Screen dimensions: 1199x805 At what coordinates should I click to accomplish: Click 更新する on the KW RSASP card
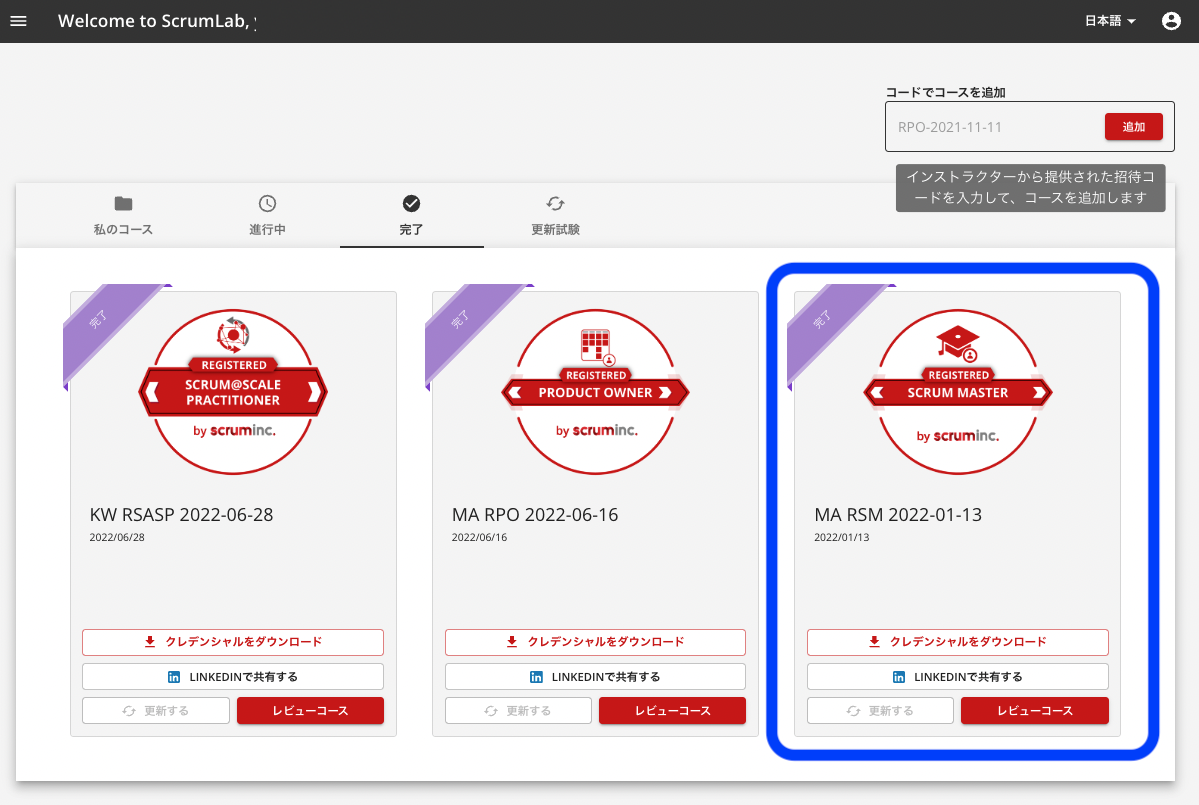click(156, 711)
